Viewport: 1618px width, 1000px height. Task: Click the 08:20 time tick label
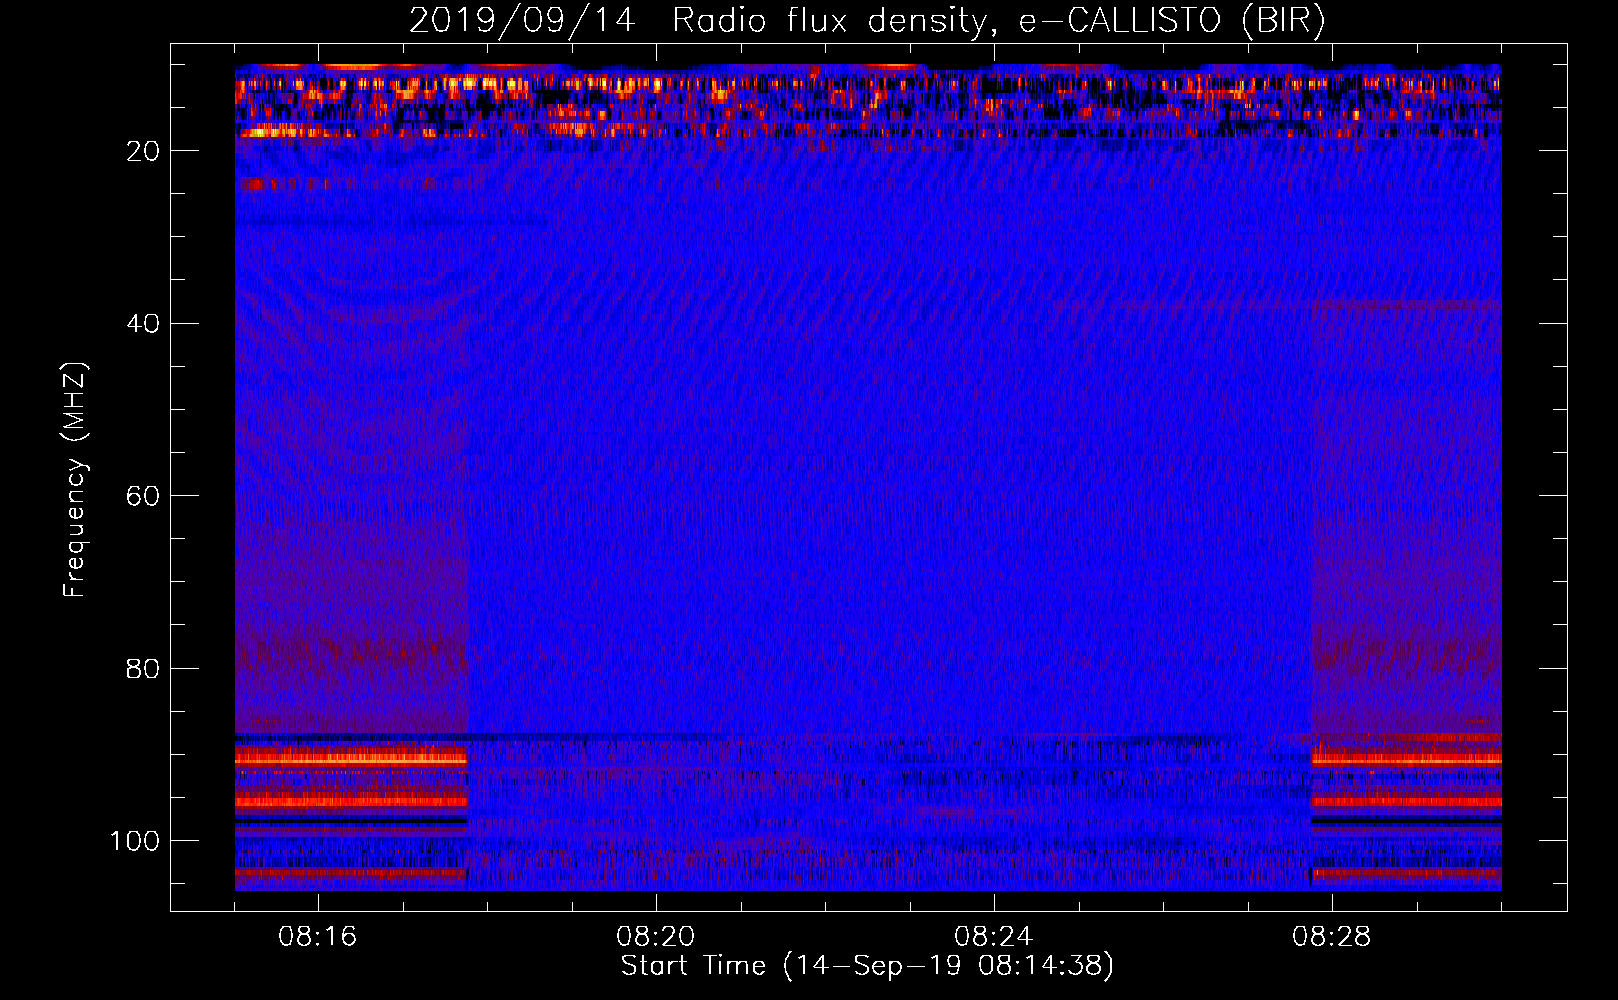click(x=656, y=937)
